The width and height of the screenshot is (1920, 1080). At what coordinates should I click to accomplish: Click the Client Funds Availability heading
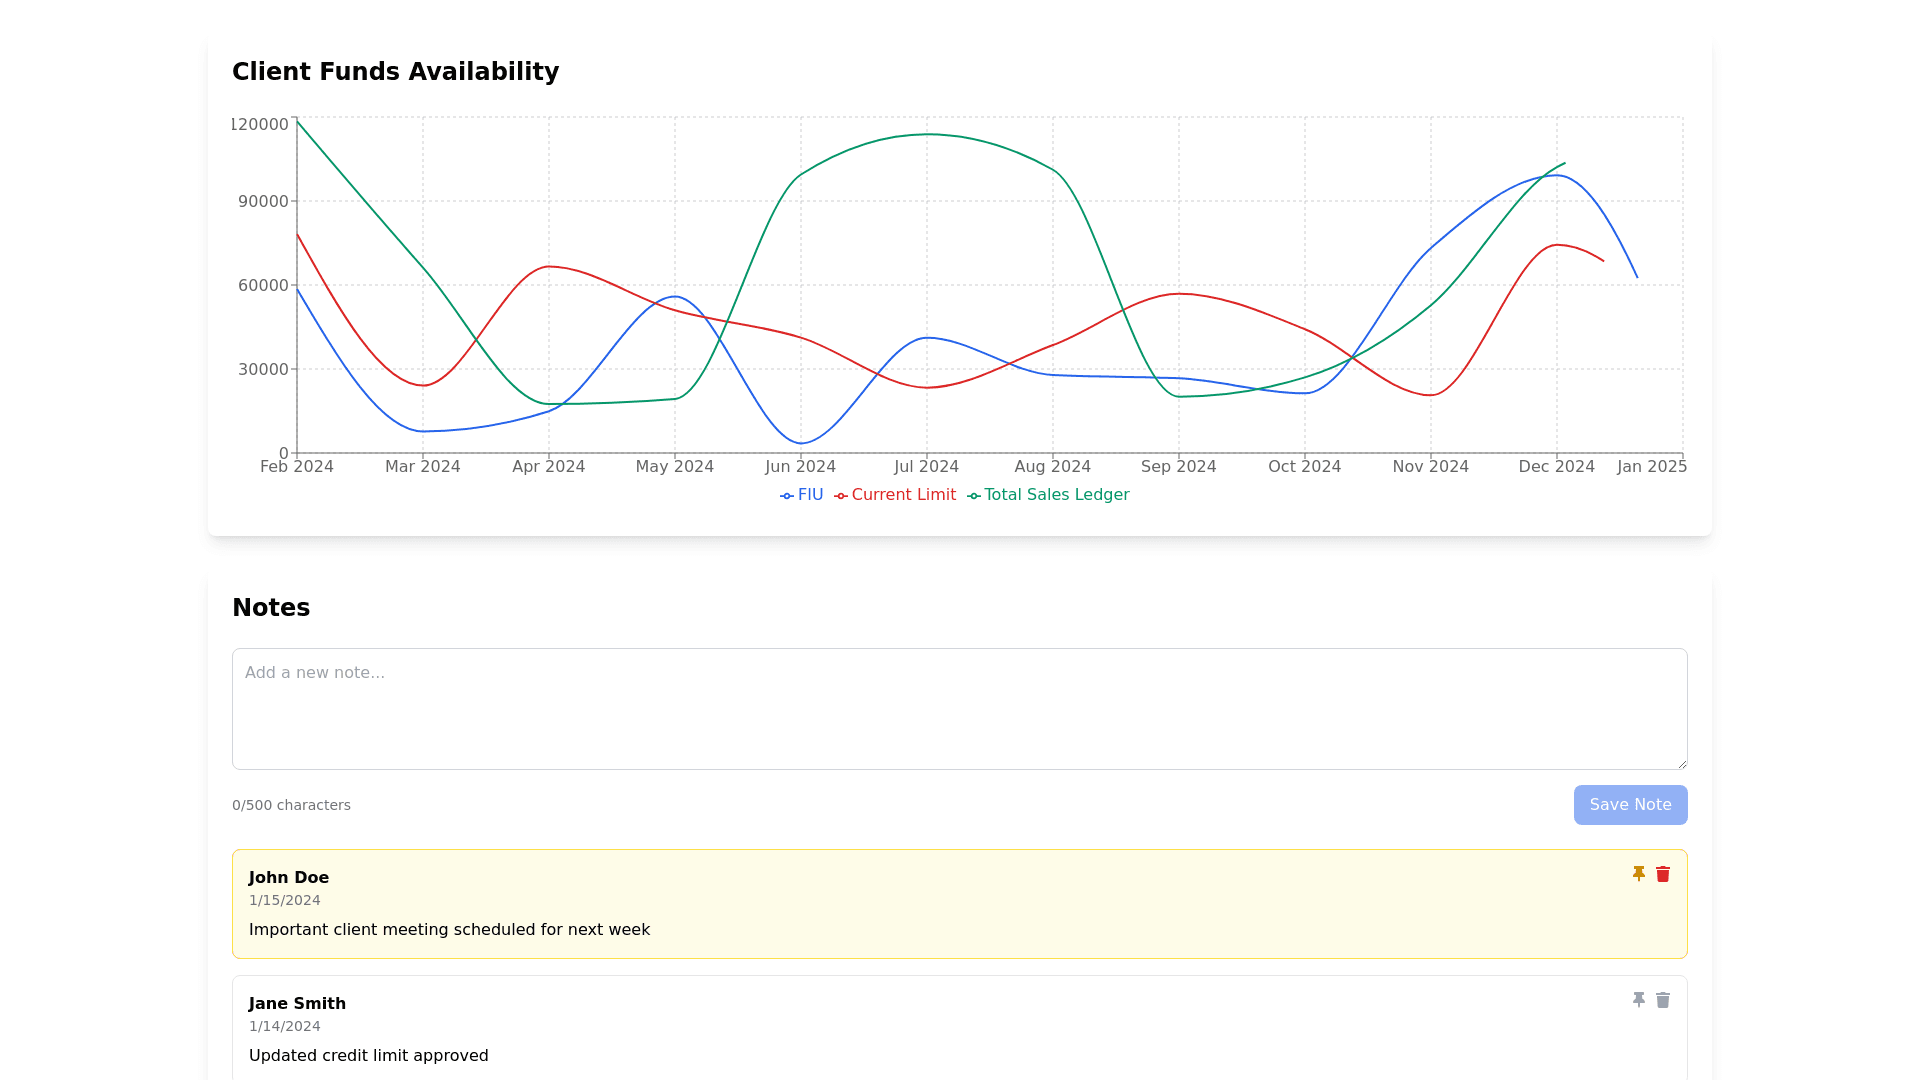395,72
